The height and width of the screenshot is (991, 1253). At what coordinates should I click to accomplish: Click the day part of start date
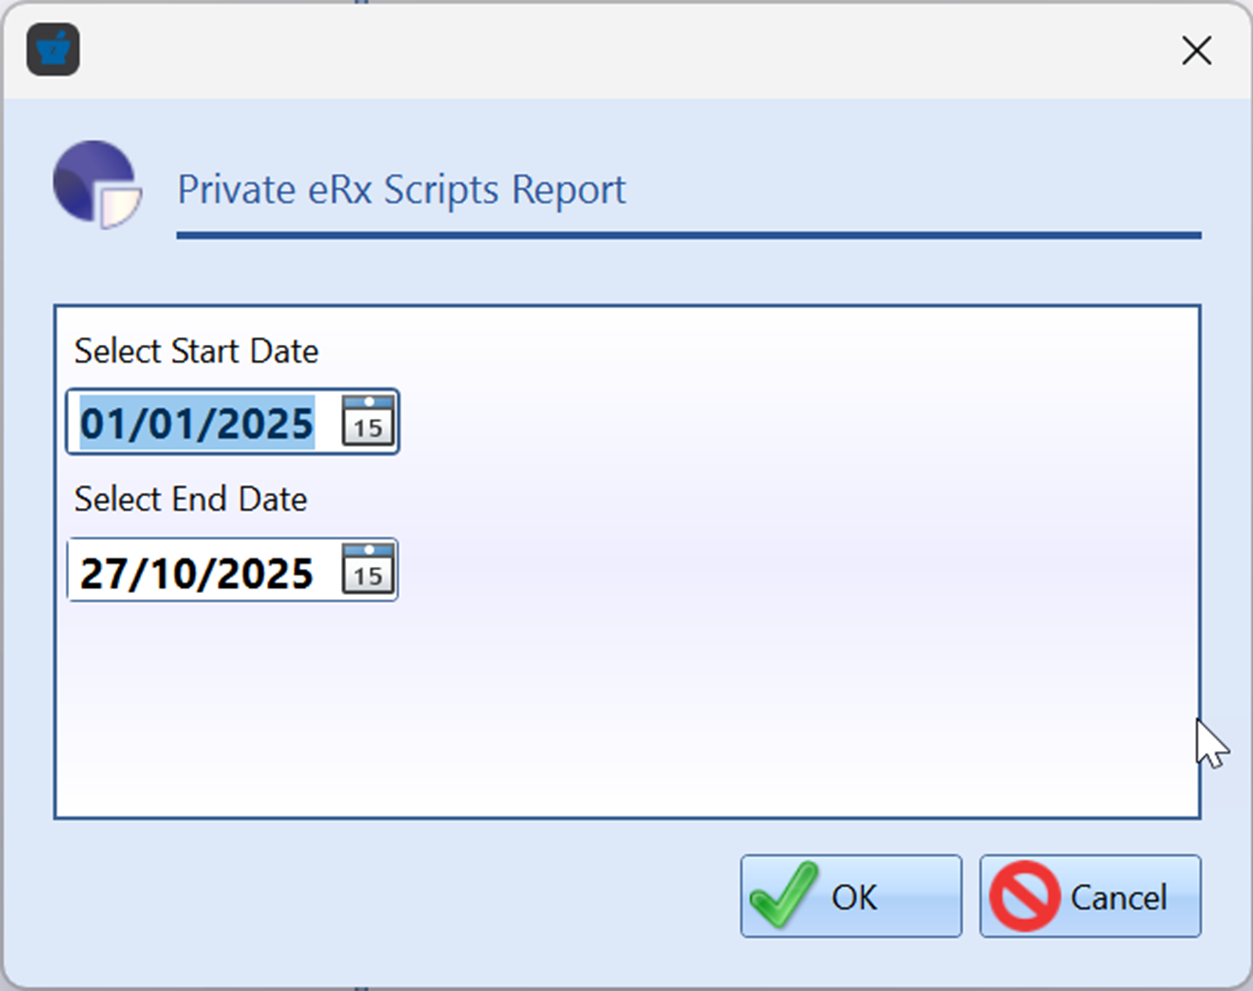pos(103,424)
